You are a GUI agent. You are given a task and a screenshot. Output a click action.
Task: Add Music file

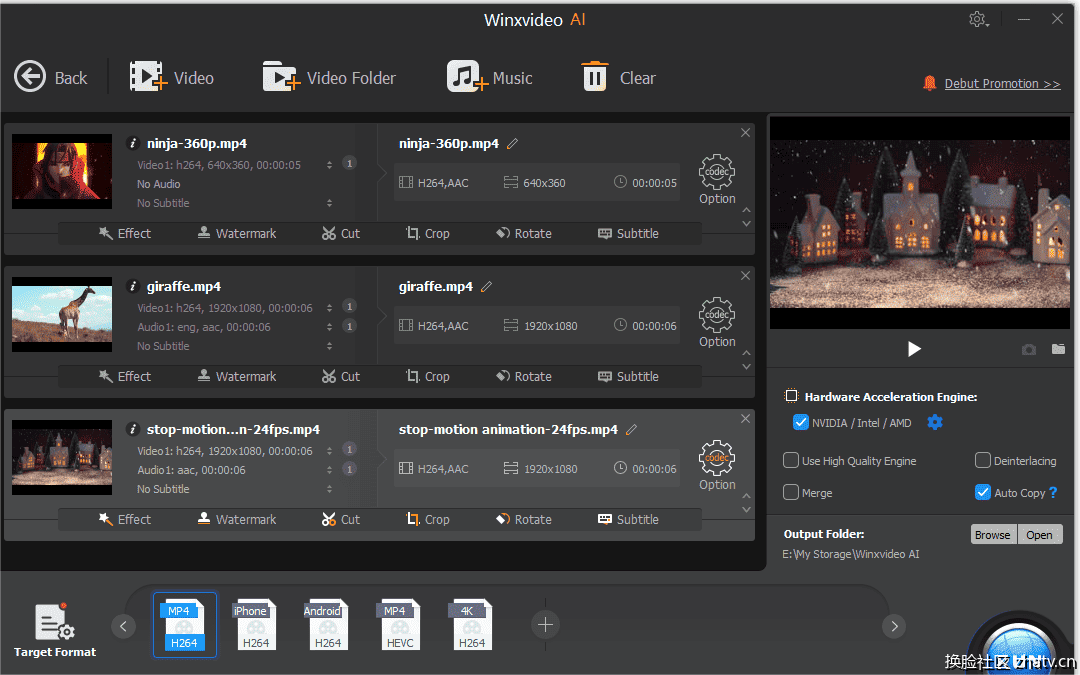coord(490,77)
